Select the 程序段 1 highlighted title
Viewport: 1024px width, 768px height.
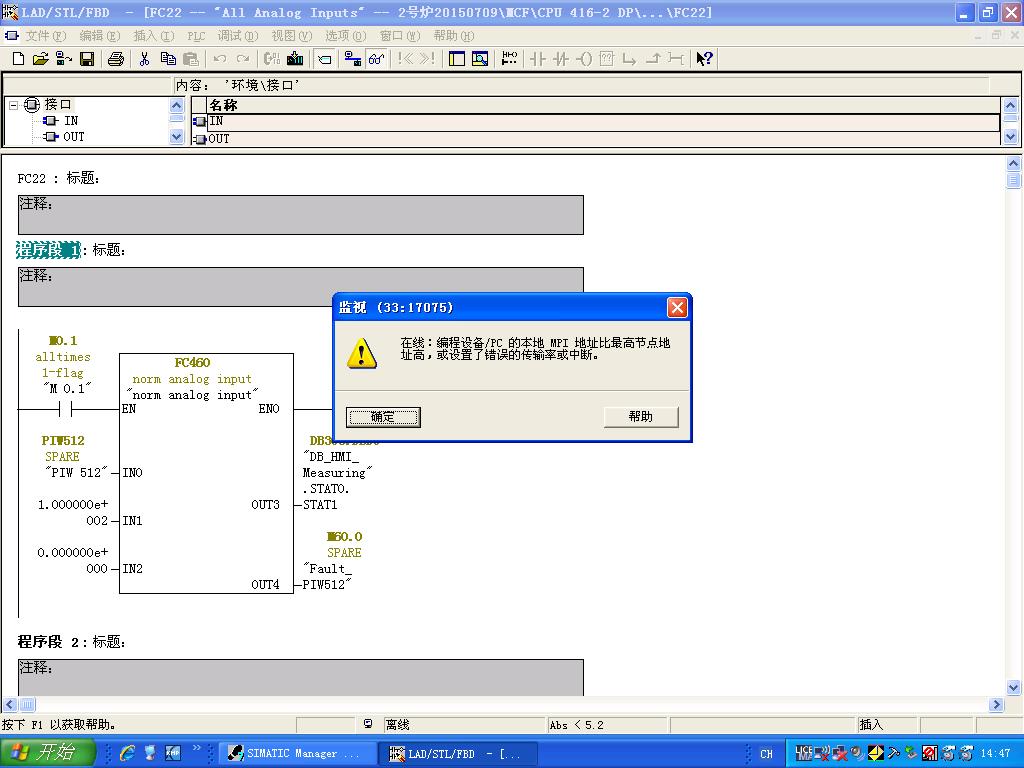(48, 249)
